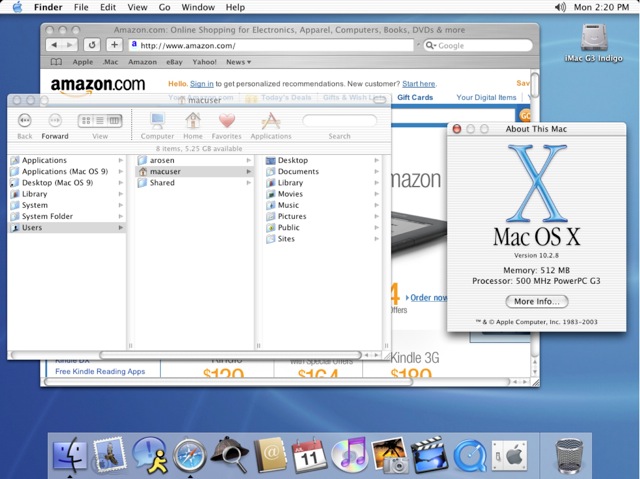Select Movies folder in Finder
Screen dimensions: 640x479
coord(322,194)
